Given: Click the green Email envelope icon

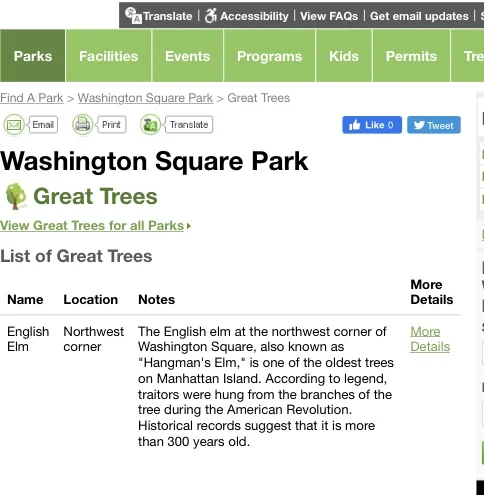Looking at the screenshot, I should pyautogui.click(x=14, y=125).
